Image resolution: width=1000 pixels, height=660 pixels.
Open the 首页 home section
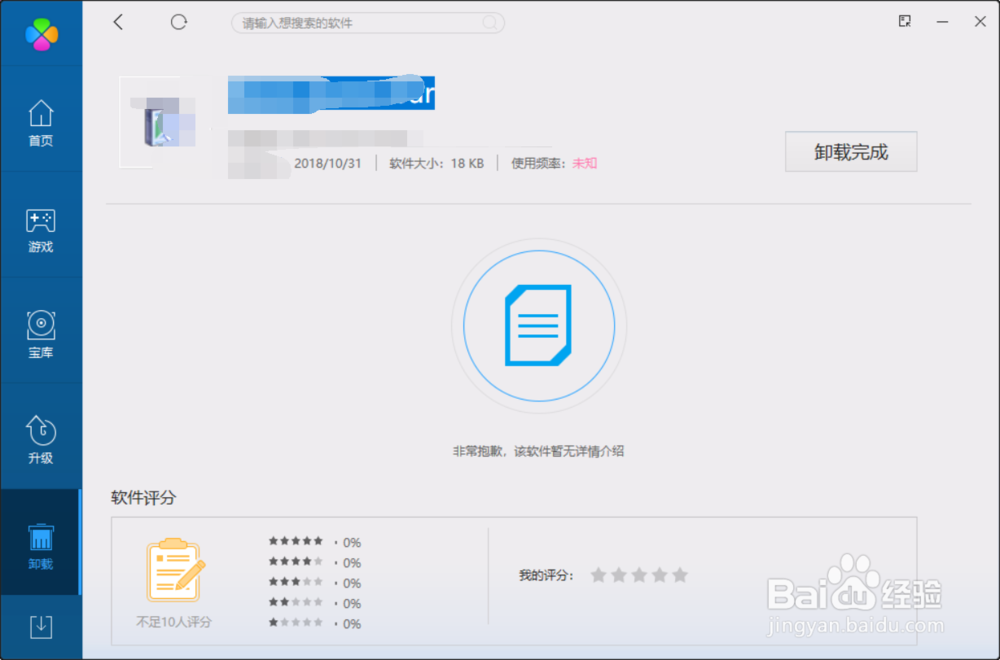tap(41, 123)
